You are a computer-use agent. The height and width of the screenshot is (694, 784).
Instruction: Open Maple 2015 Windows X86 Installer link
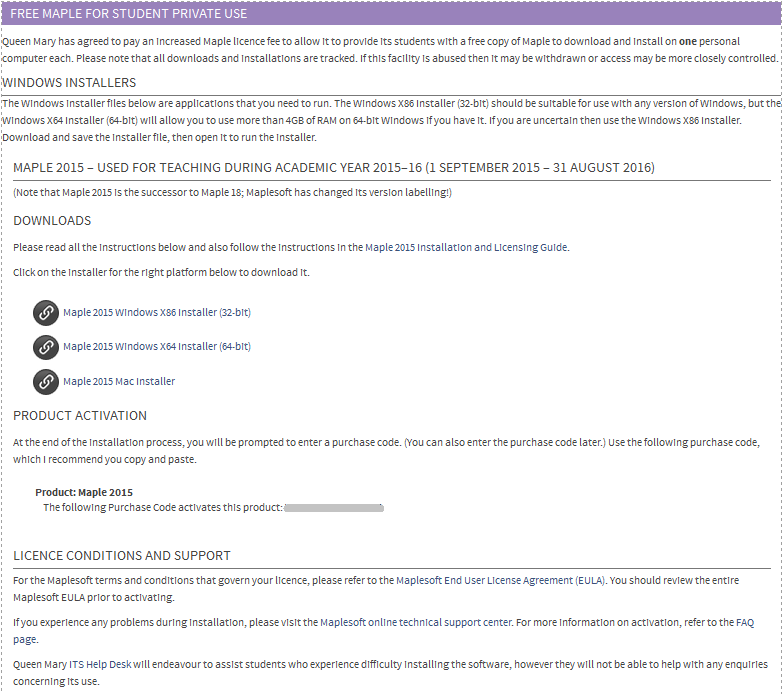tap(157, 312)
